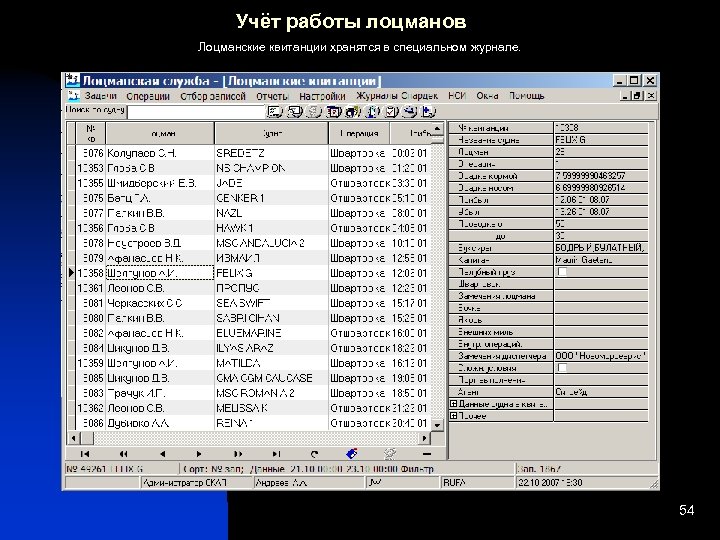This screenshot has width=720, height=540.
Task: Click the second toolbar icon showing stacked documents
Action: 295,112
